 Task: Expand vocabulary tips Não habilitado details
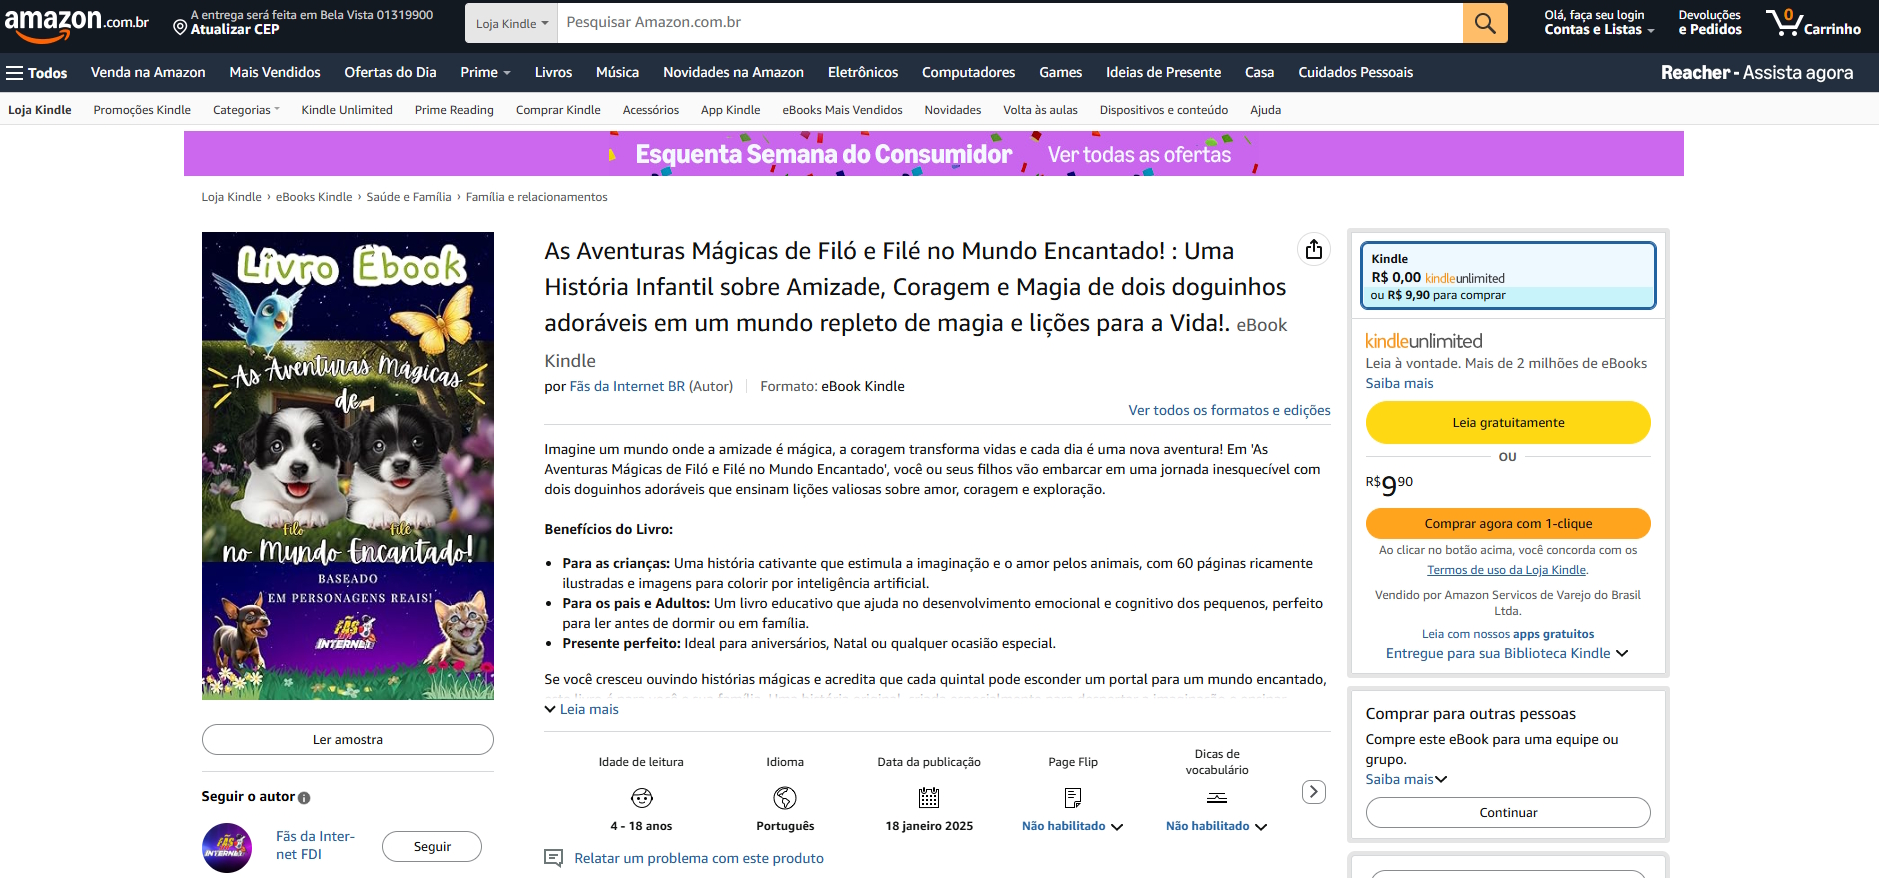pyautogui.click(x=1217, y=826)
